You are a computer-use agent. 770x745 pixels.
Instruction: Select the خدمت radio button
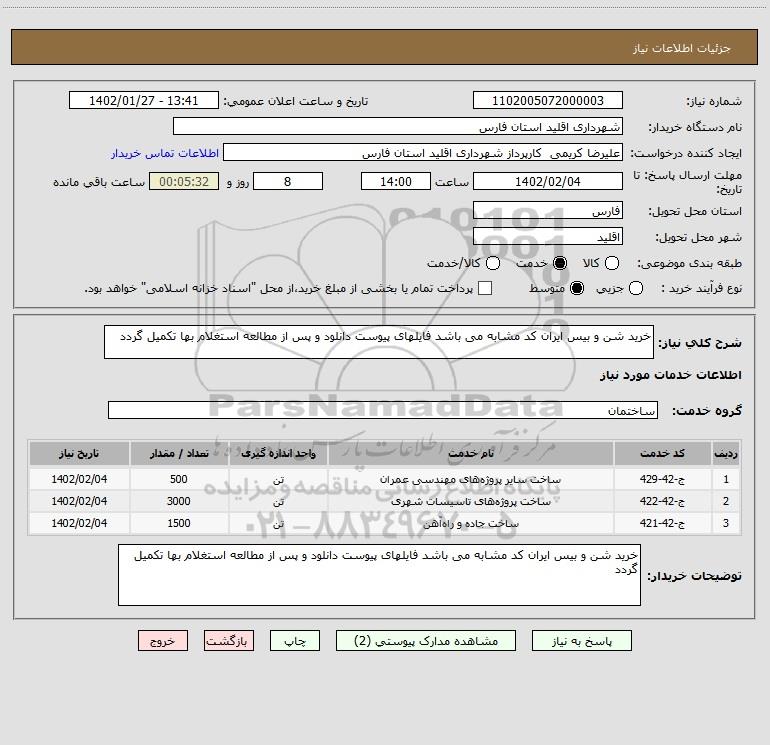tap(560, 263)
